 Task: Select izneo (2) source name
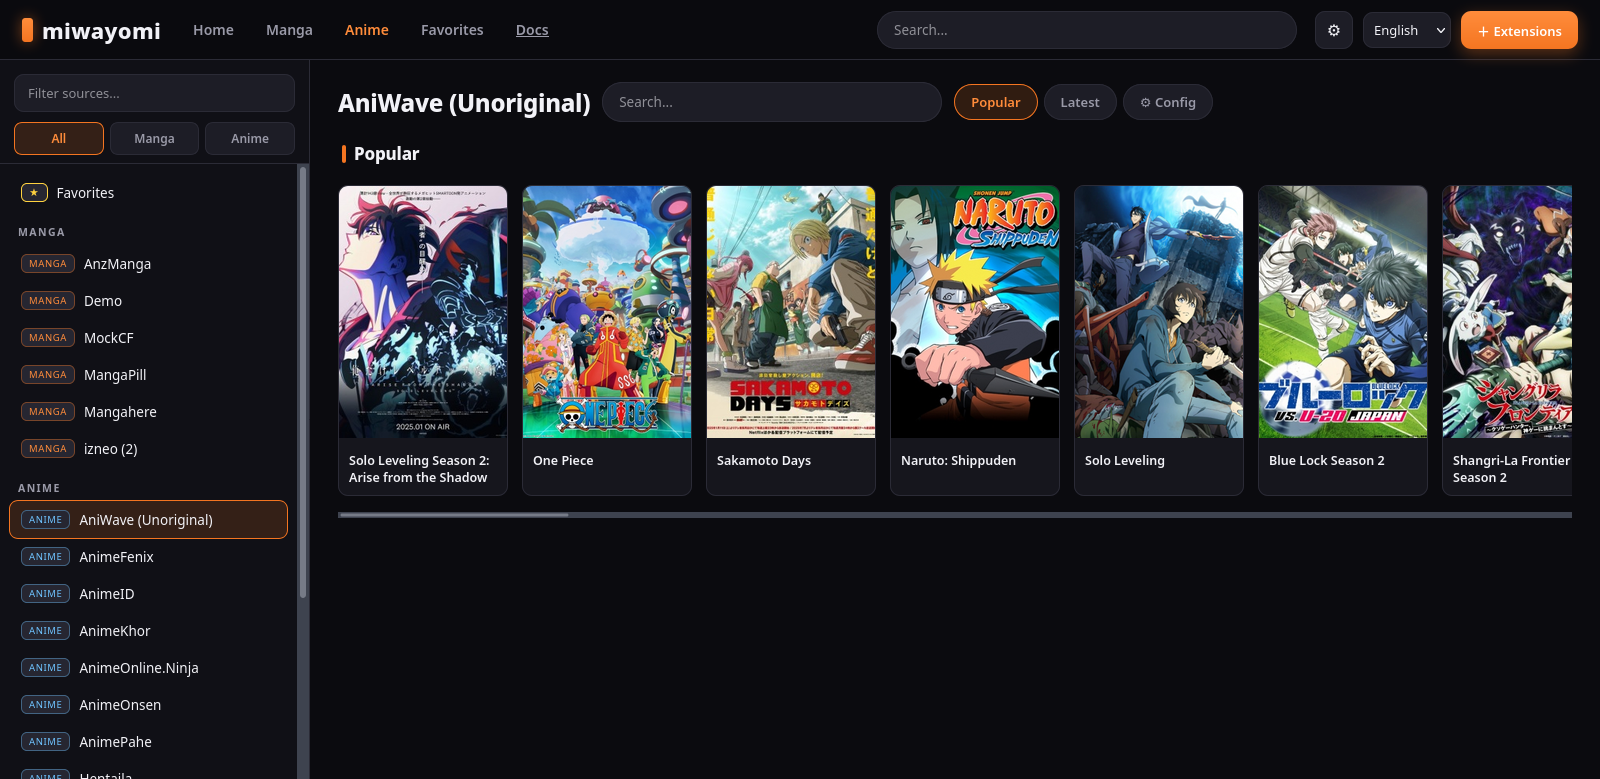coord(111,449)
